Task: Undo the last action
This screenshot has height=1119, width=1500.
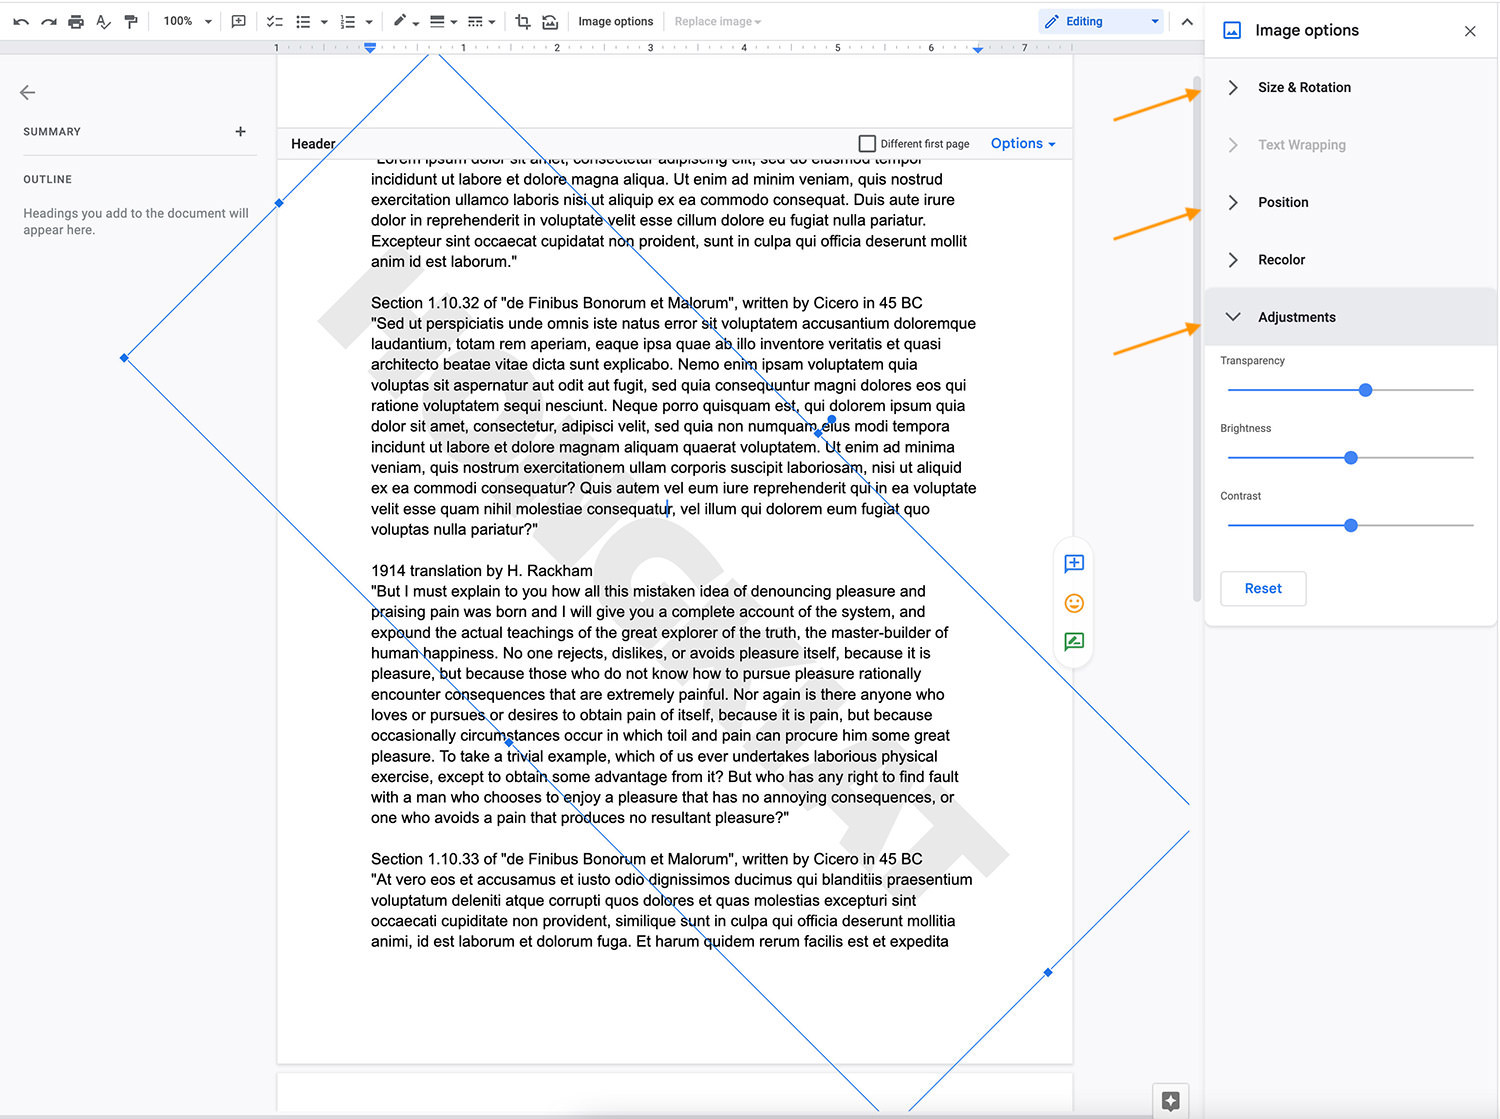Action: tap(21, 21)
